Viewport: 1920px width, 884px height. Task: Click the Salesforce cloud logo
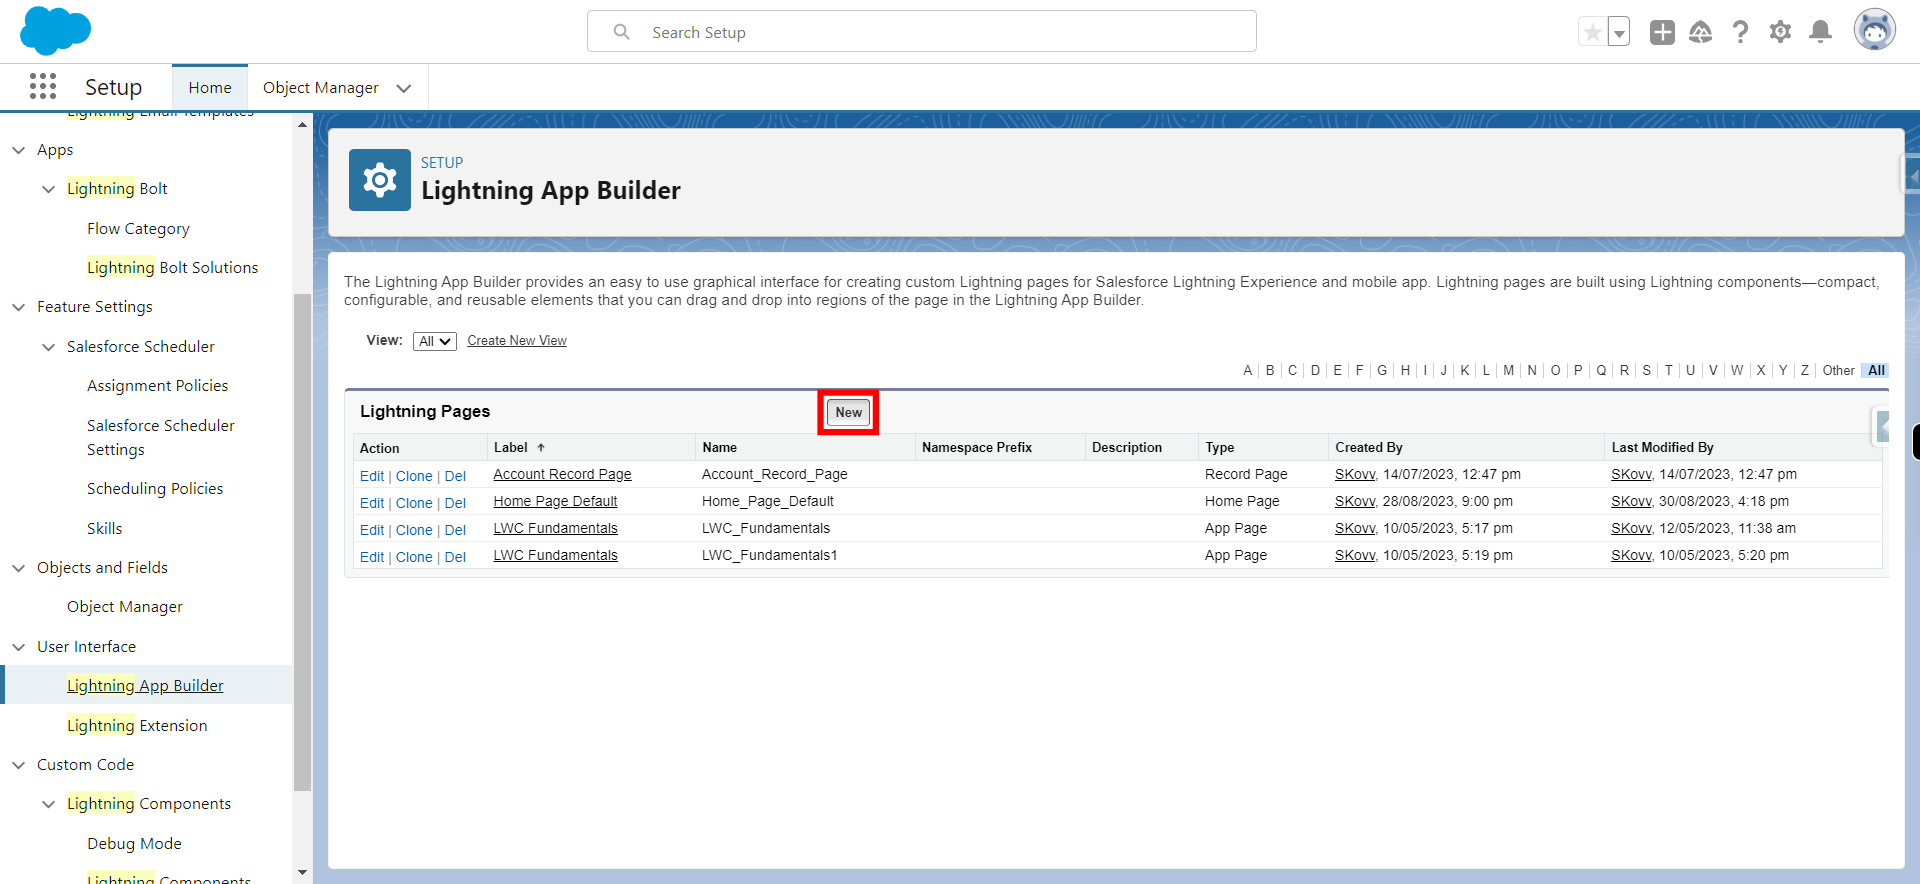click(x=55, y=30)
